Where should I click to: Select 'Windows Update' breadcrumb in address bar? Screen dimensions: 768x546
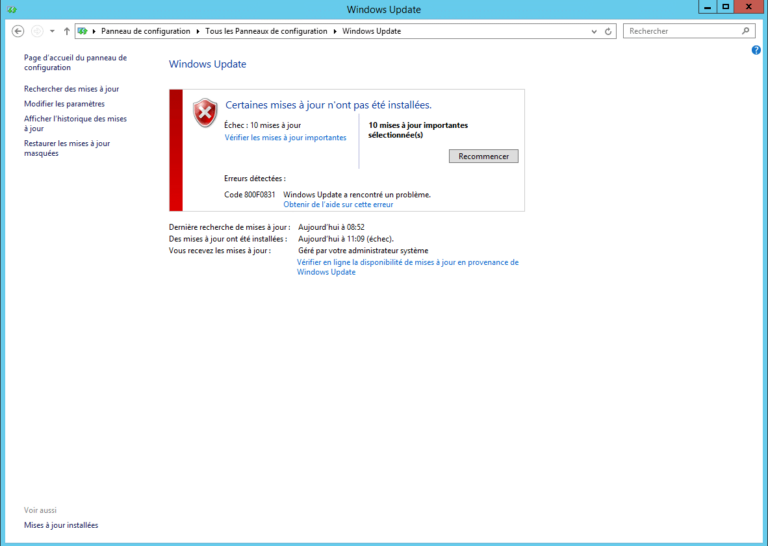[x=371, y=31]
